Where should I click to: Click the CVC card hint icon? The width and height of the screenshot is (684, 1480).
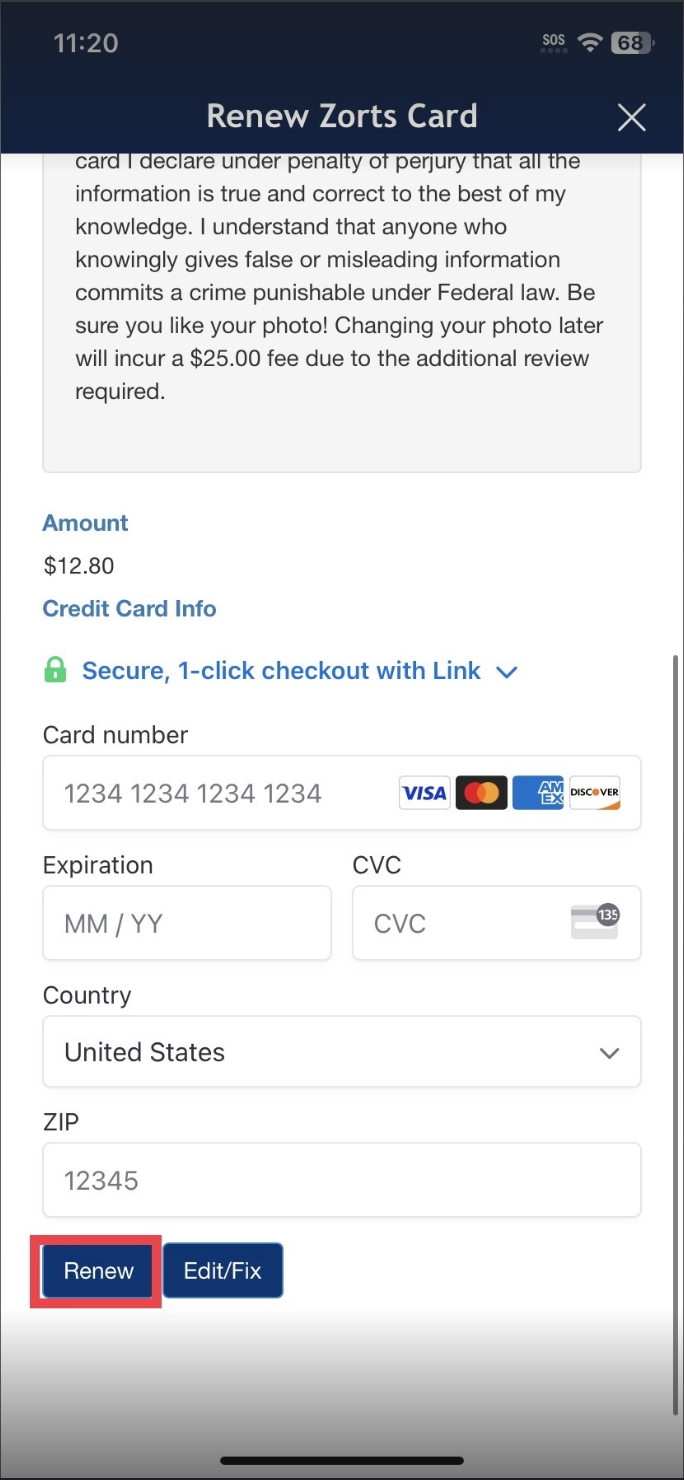[594, 922]
